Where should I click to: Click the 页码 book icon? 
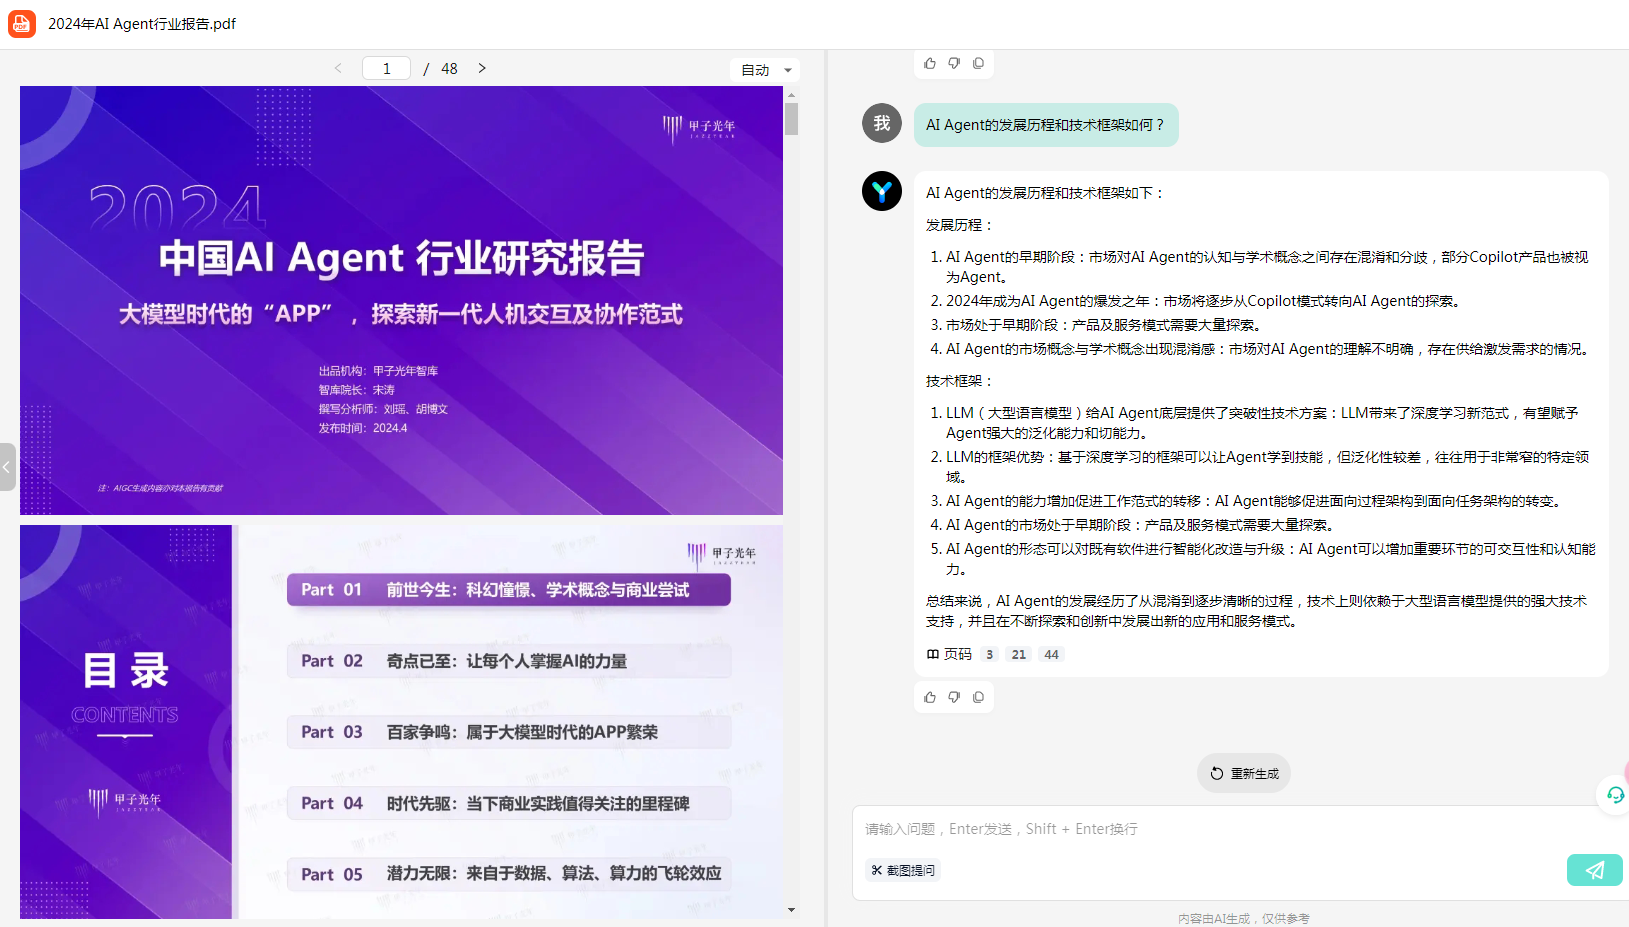click(933, 654)
